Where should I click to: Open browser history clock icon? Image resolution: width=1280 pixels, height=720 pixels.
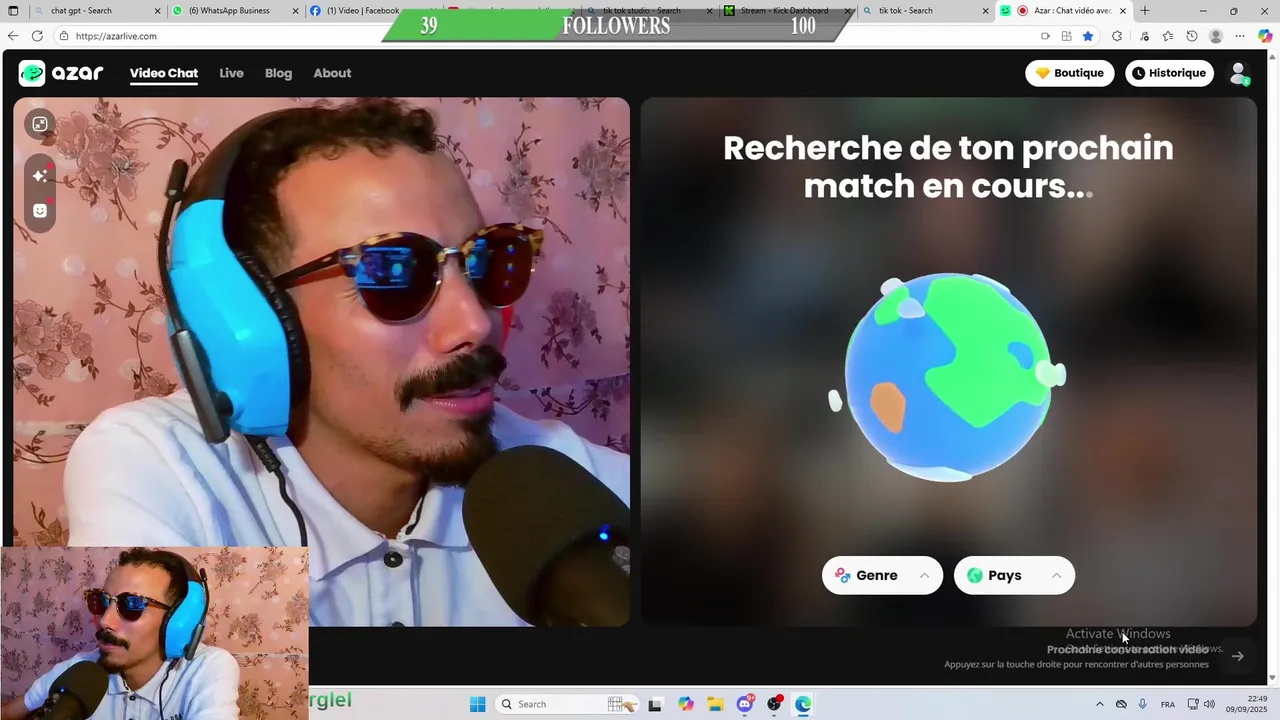(1192, 36)
